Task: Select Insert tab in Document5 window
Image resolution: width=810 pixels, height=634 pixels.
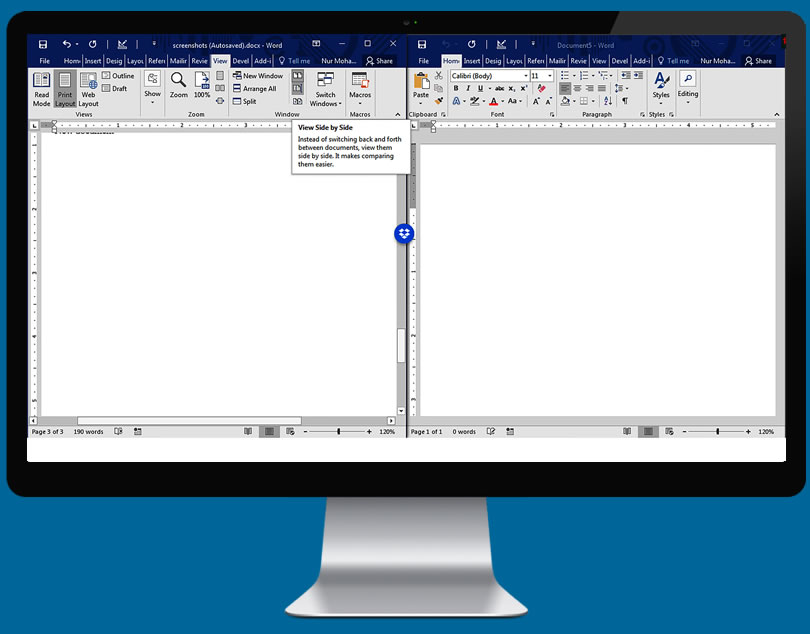Action: [x=472, y=61]
